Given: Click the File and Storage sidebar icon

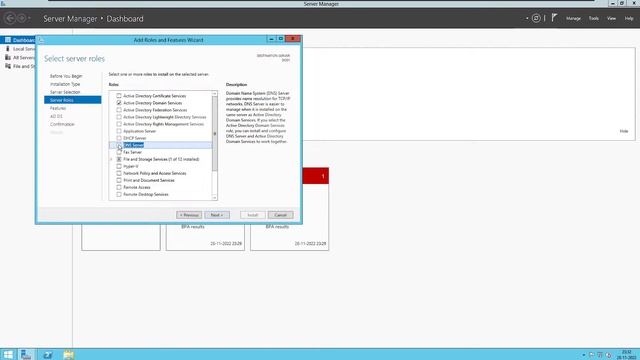Looking at the screenshot, I should pos(7,66).
